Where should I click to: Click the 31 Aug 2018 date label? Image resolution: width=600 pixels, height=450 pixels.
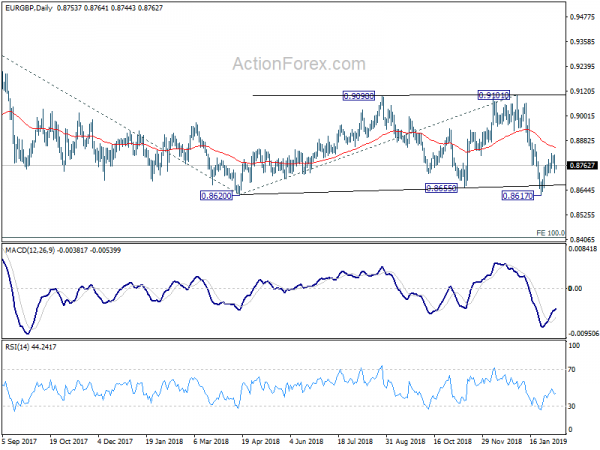[405, 441]
